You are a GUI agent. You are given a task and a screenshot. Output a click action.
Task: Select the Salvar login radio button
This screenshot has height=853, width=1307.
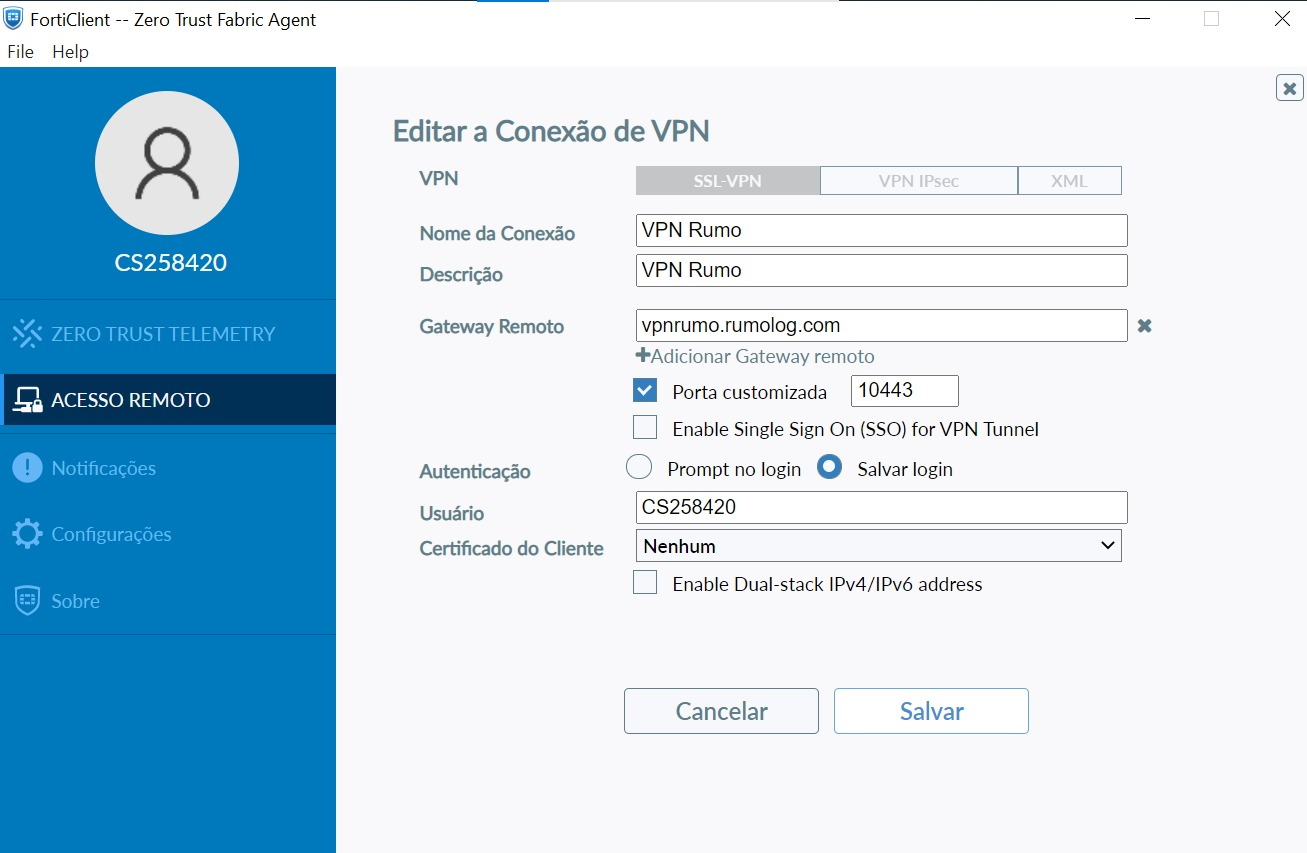coord(830,467)
